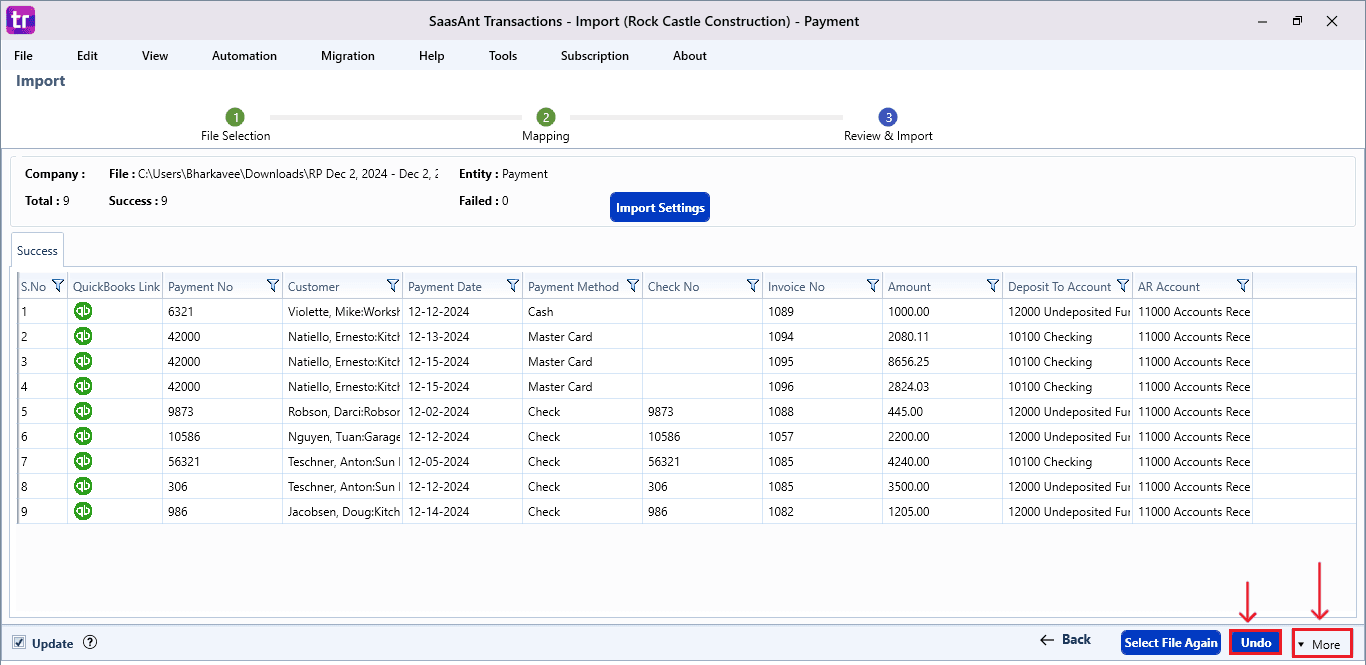
Task: Open the Amount column filter
Action: pos(992,284)
